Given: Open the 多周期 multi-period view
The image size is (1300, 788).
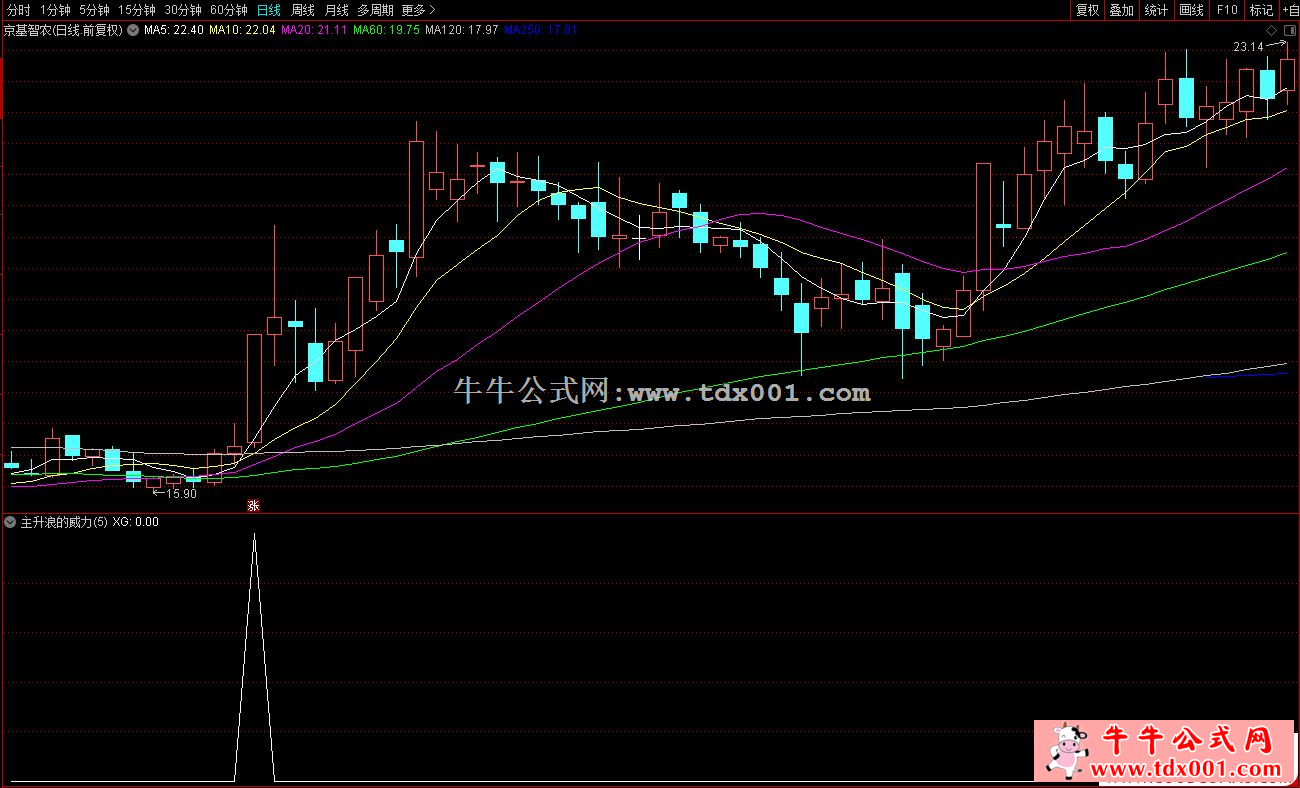Looking at the screenshot, I should (x=376, y=10).
